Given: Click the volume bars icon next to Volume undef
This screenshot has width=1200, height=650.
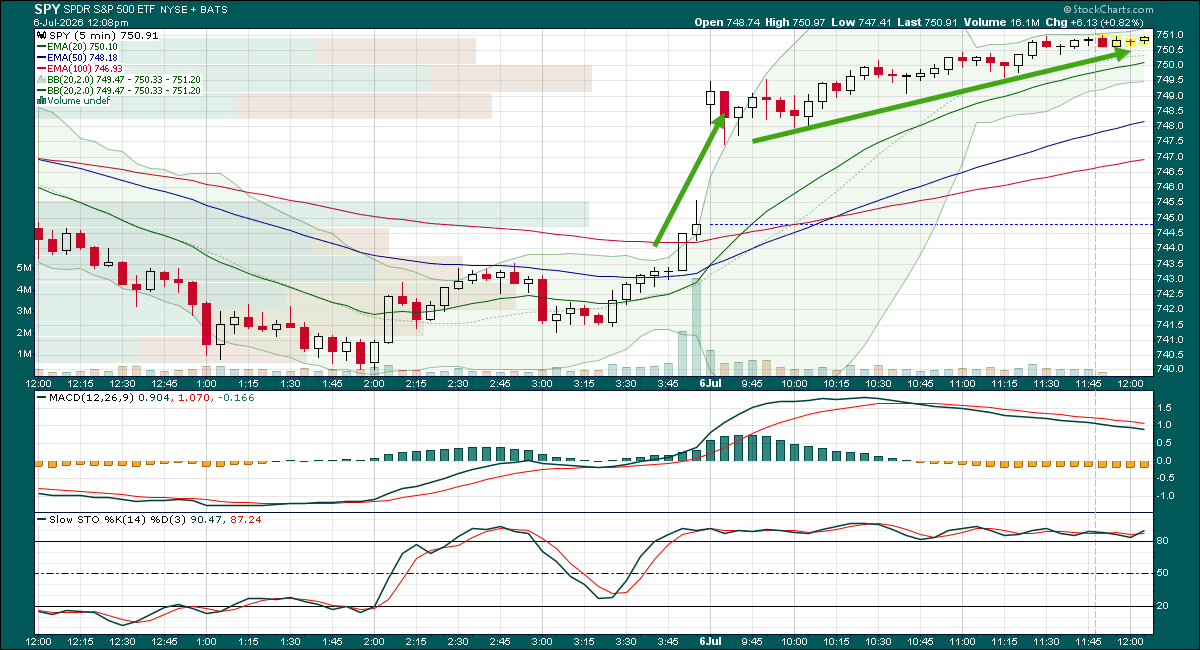Looking at the screenshot, I should [41, 101].
